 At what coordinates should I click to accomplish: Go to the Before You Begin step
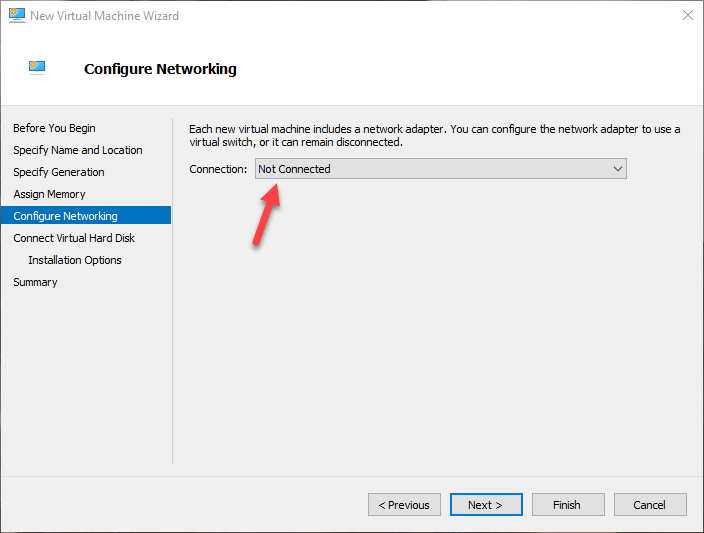tap(54, 128)
